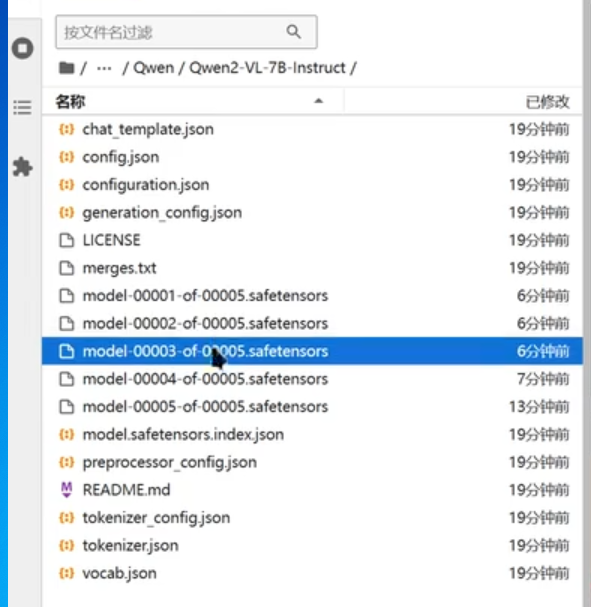Click the JSON icon beside chat_template.json
This screenshot has width=591, height=607.
tap(67, 129)
